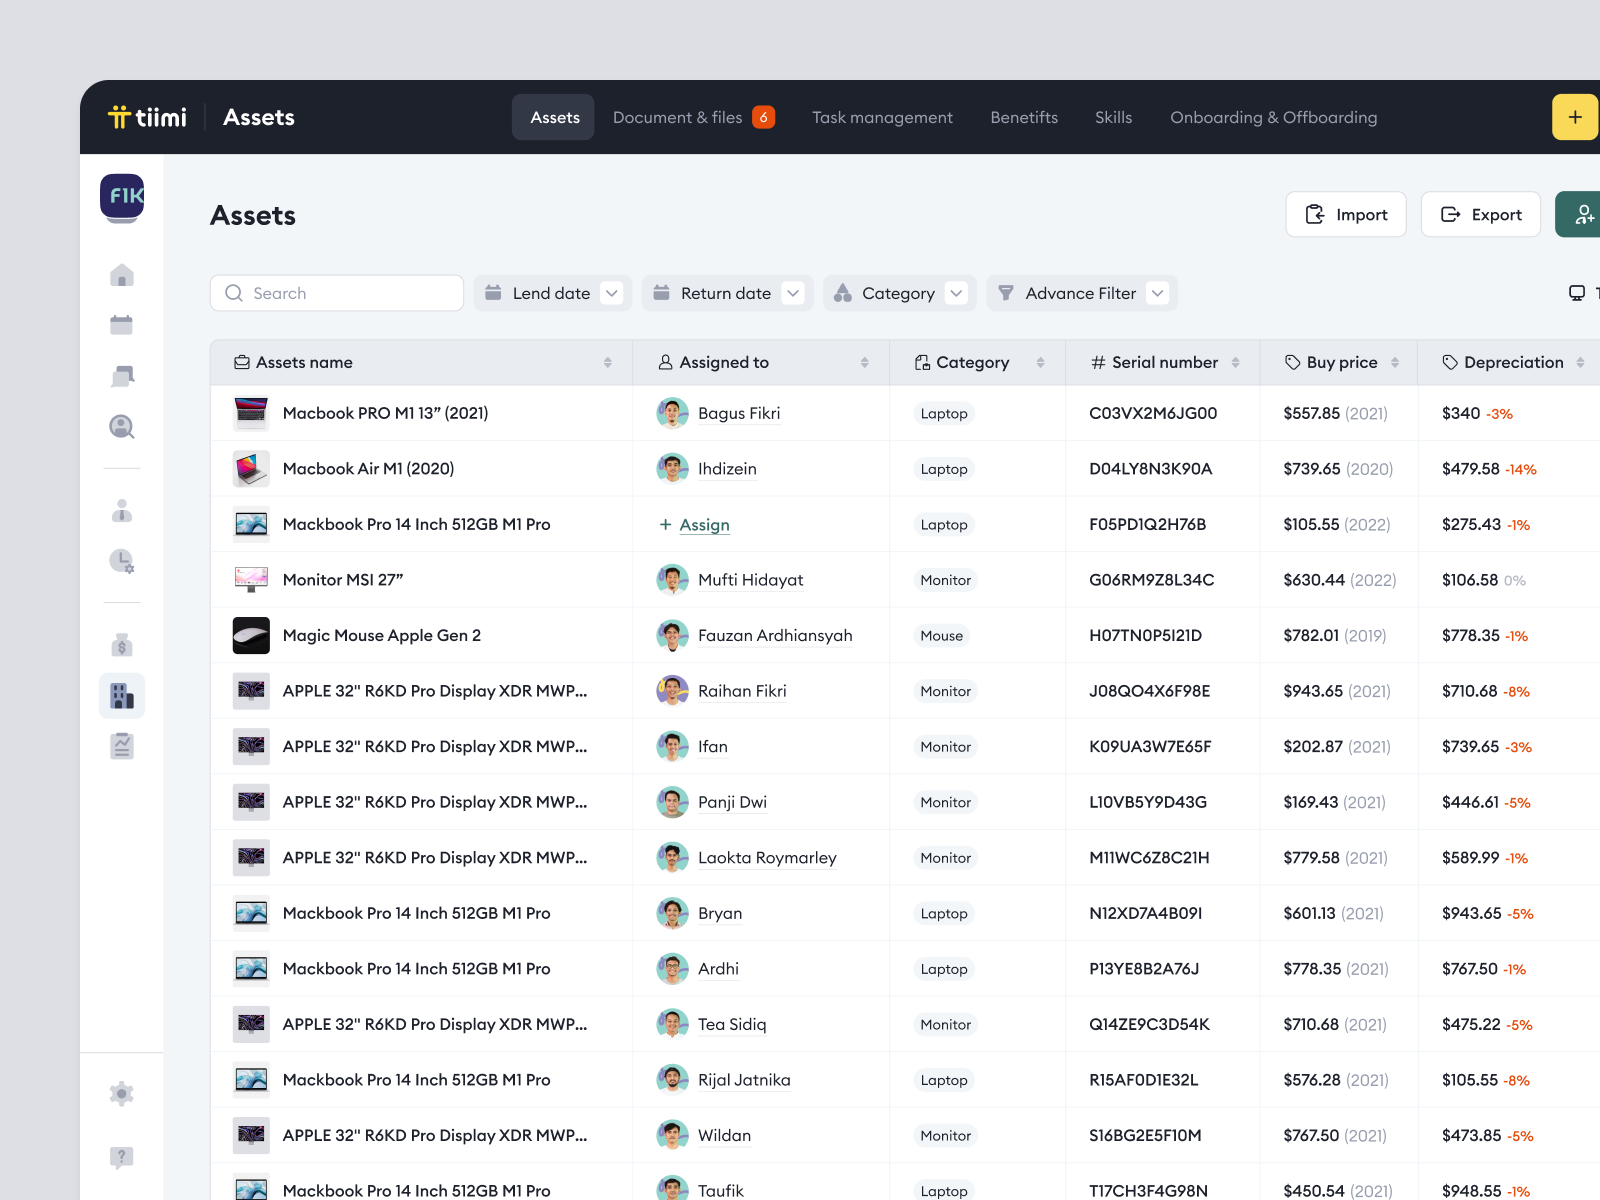This screenshot has height=1200, width=1600.
Task: Open the Settings gear at sidebar bottom
Action: pyautogui.click(x=121, y=1093)
